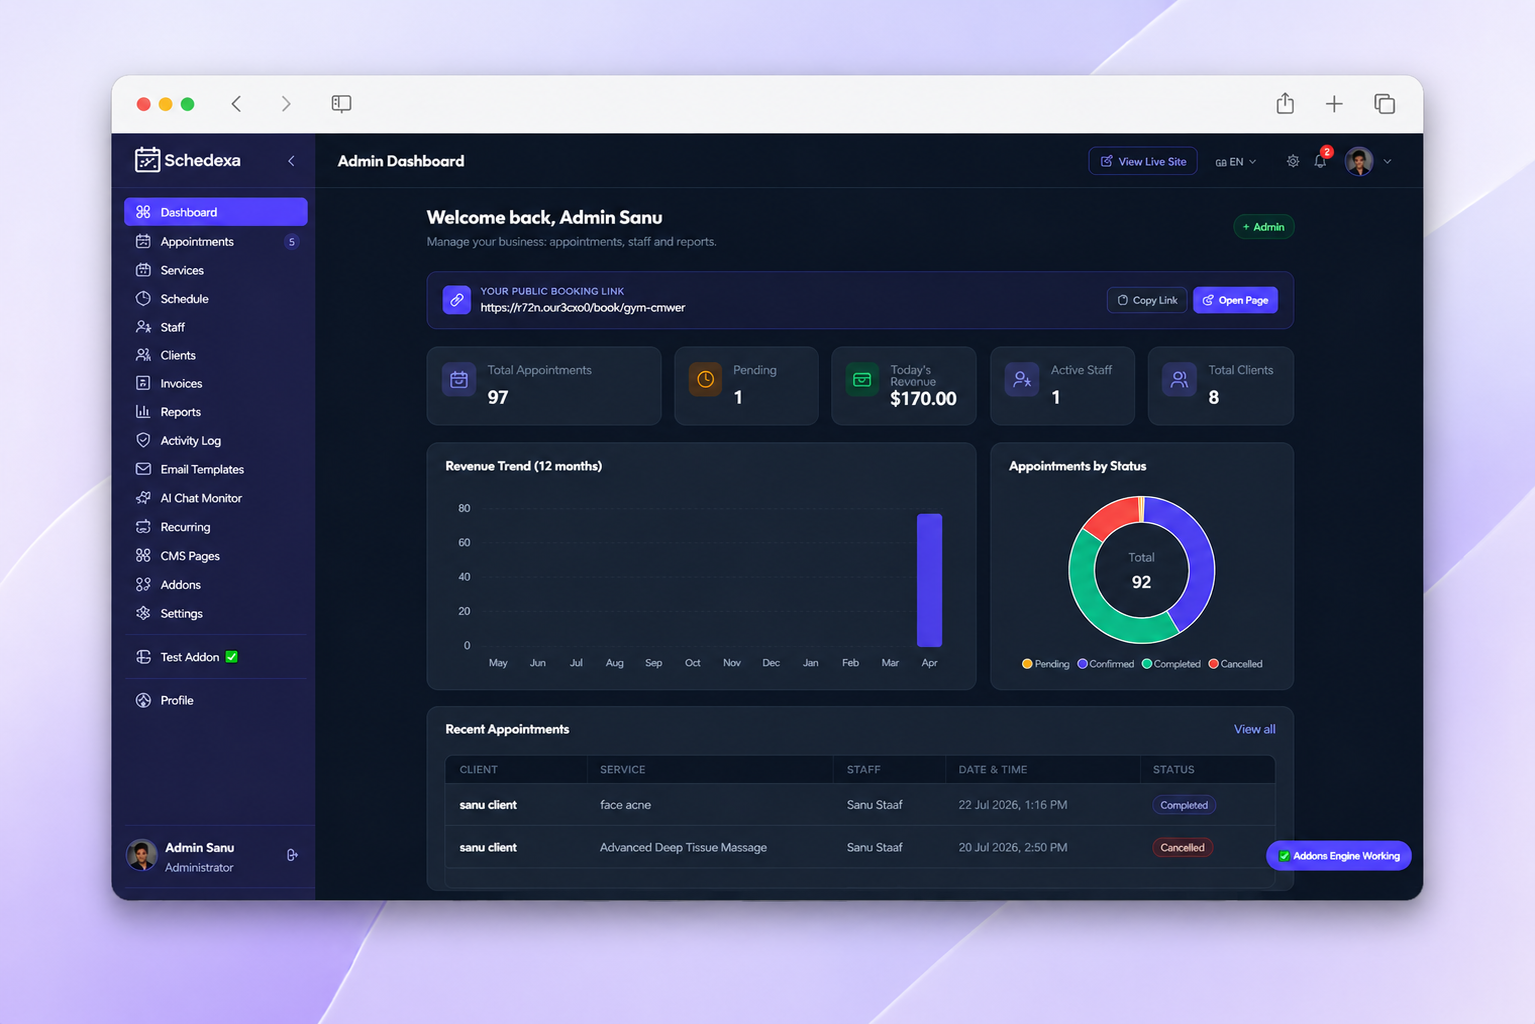Click the browser forward arrow
Viewport: 1535px width, 1024px height.
pos(286,104)
